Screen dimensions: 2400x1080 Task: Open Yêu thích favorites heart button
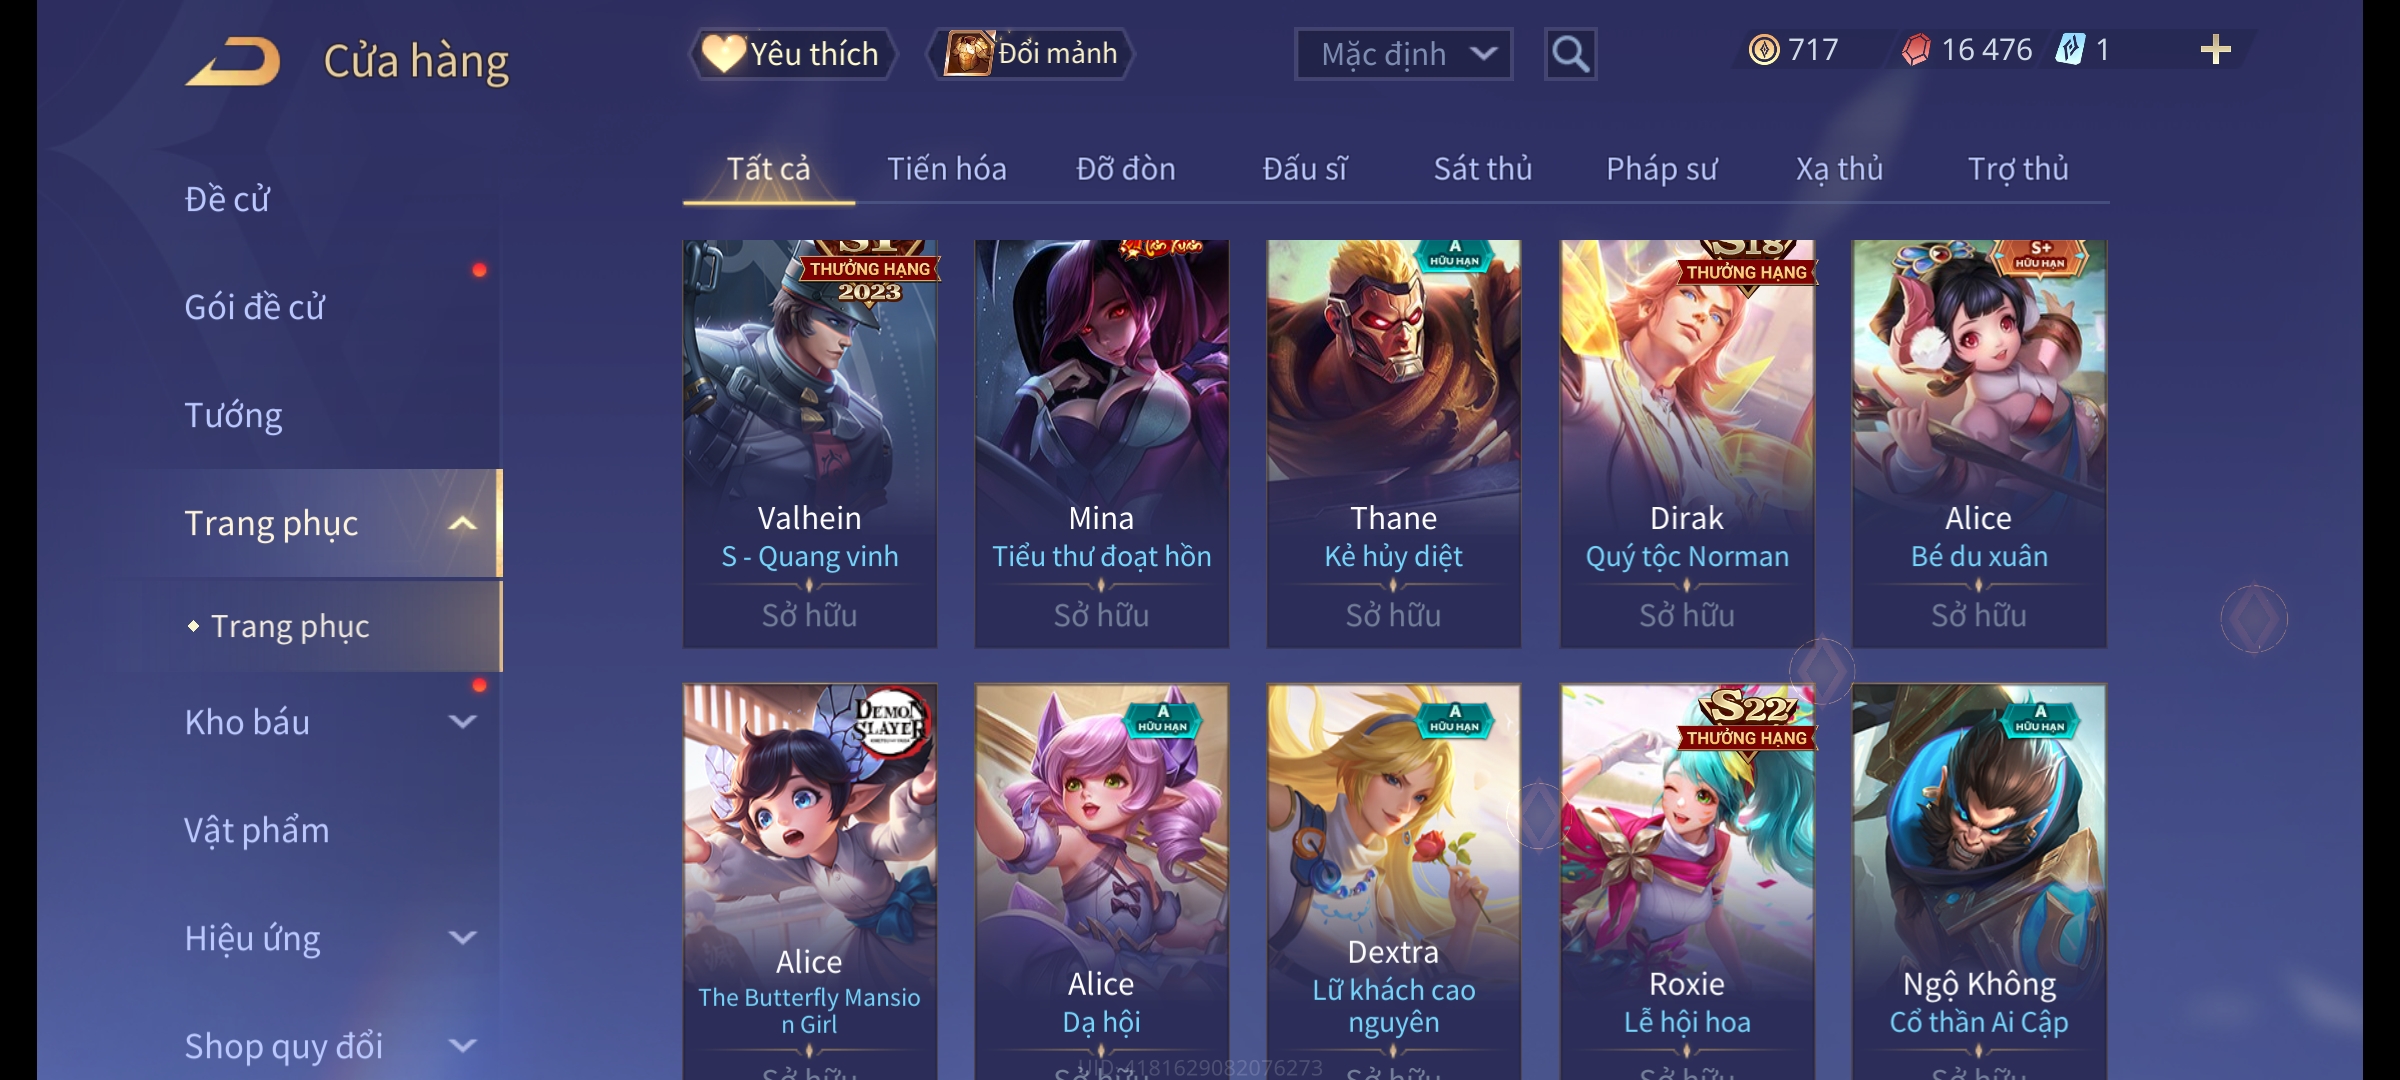pos(793,54)
